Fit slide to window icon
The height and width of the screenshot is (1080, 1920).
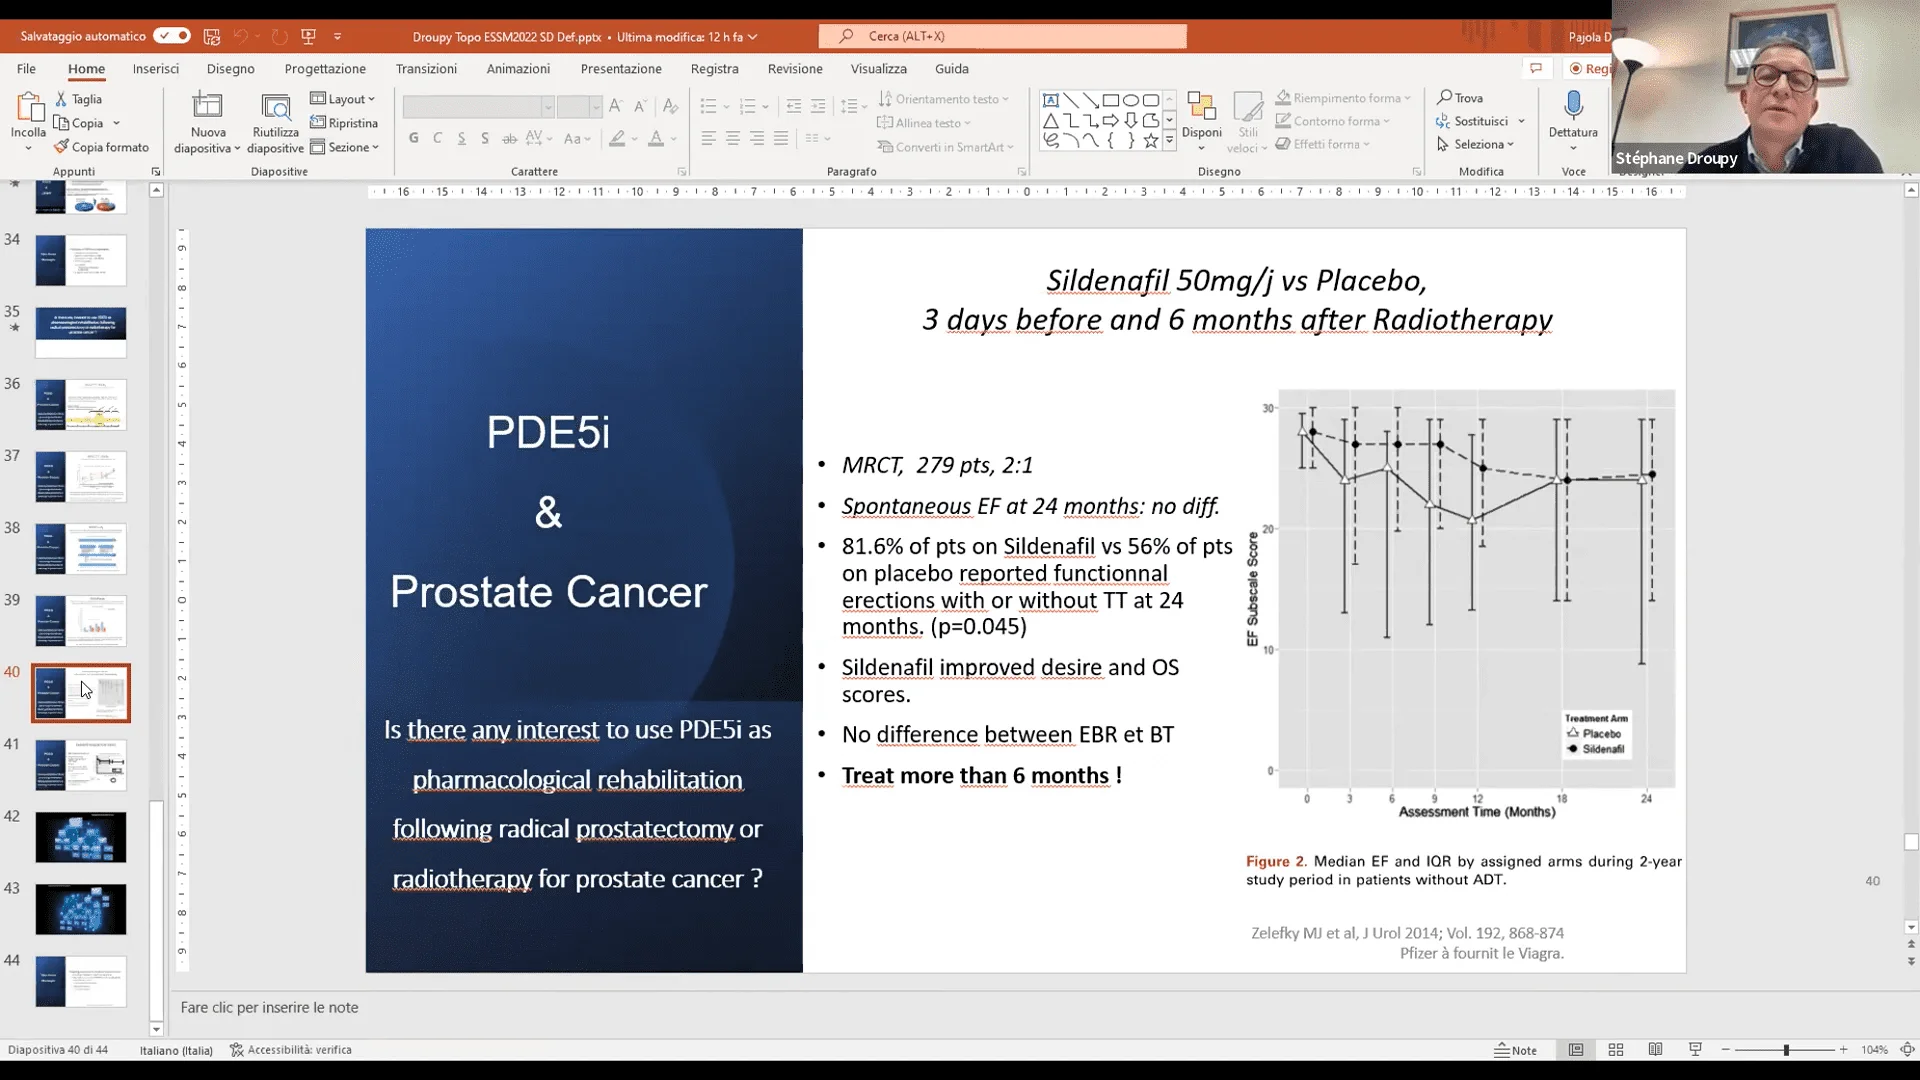(x=1906, y=1050)
